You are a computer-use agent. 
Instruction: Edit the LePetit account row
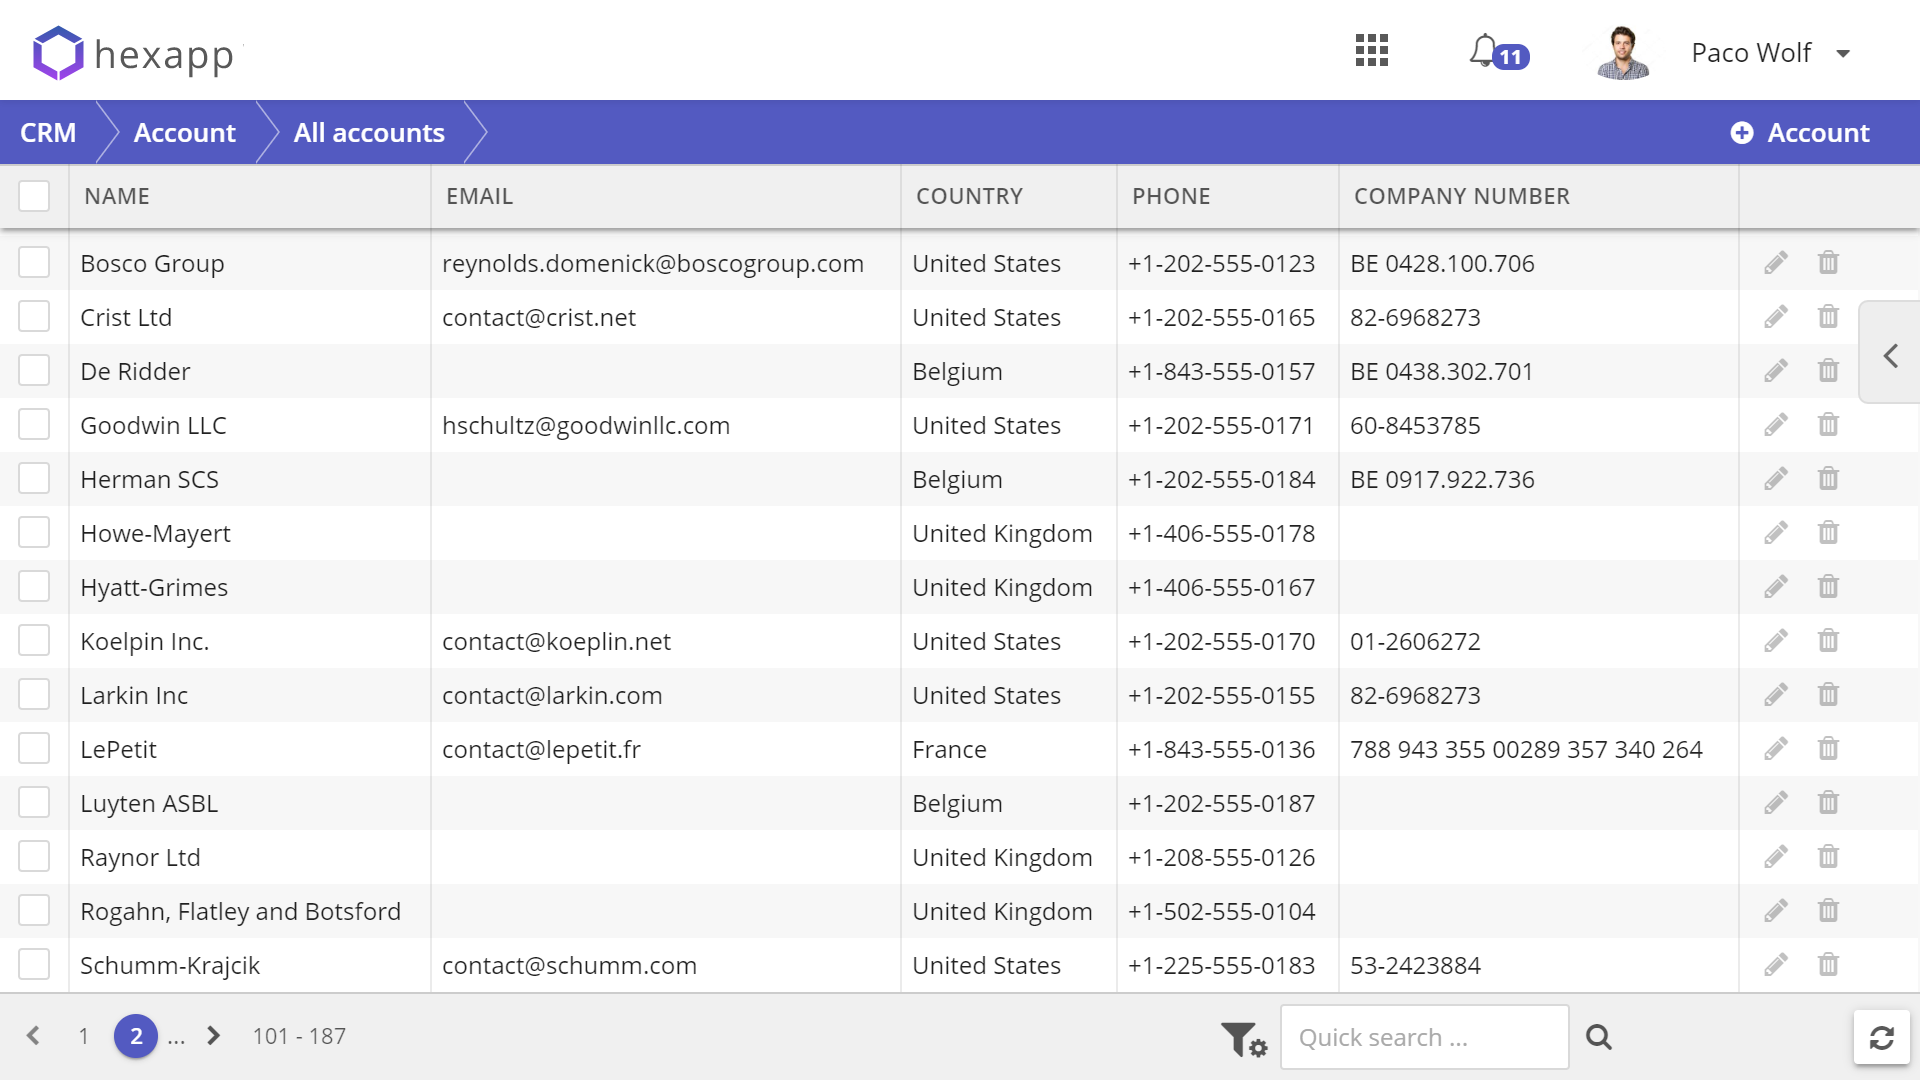(1775, 749)
